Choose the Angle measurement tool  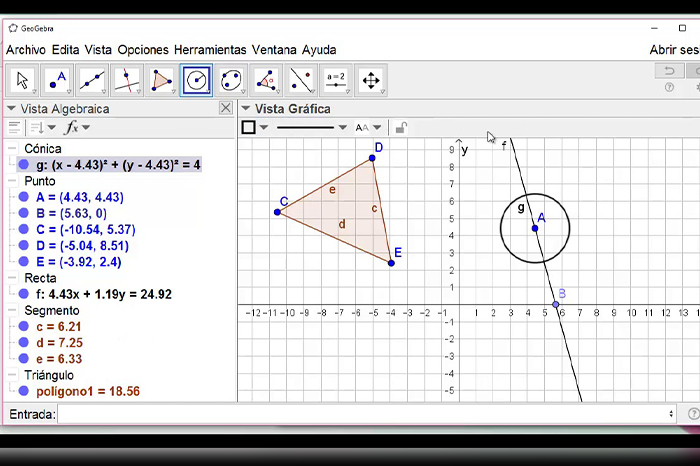[x=266, y=80]
